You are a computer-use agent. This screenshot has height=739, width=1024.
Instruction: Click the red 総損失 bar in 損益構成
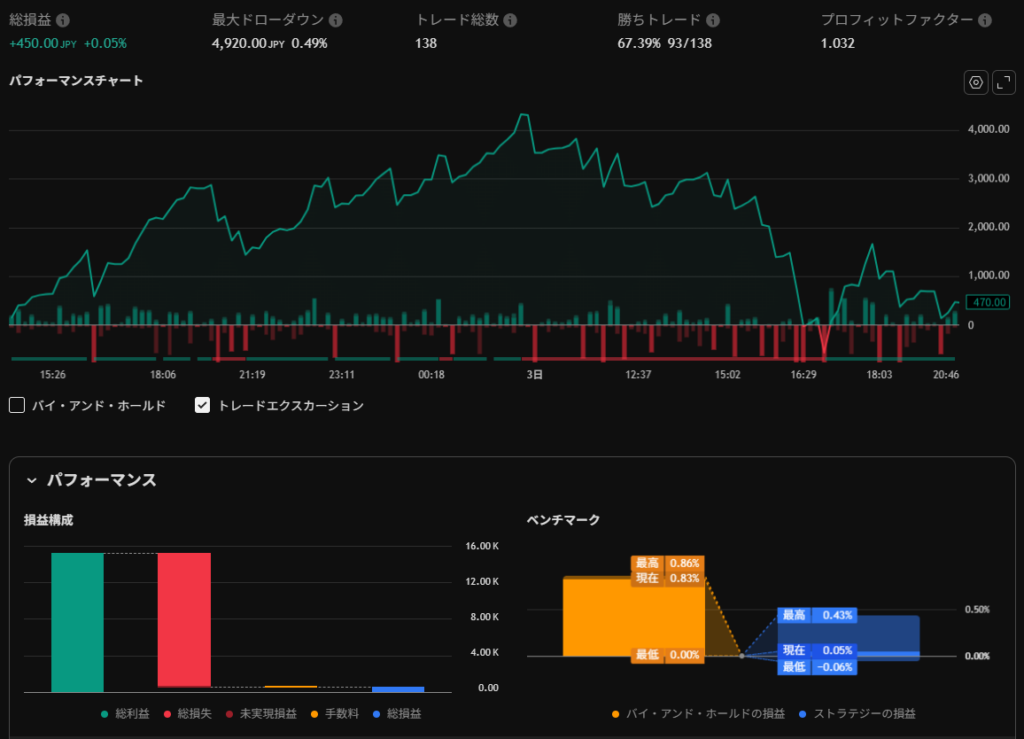(184, 619)
